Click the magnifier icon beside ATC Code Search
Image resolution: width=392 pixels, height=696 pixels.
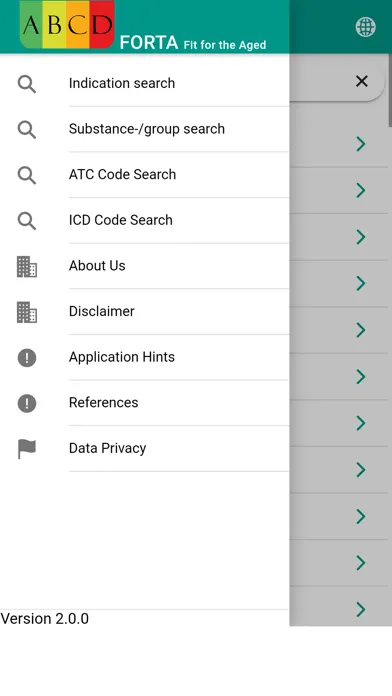[27, 175]
